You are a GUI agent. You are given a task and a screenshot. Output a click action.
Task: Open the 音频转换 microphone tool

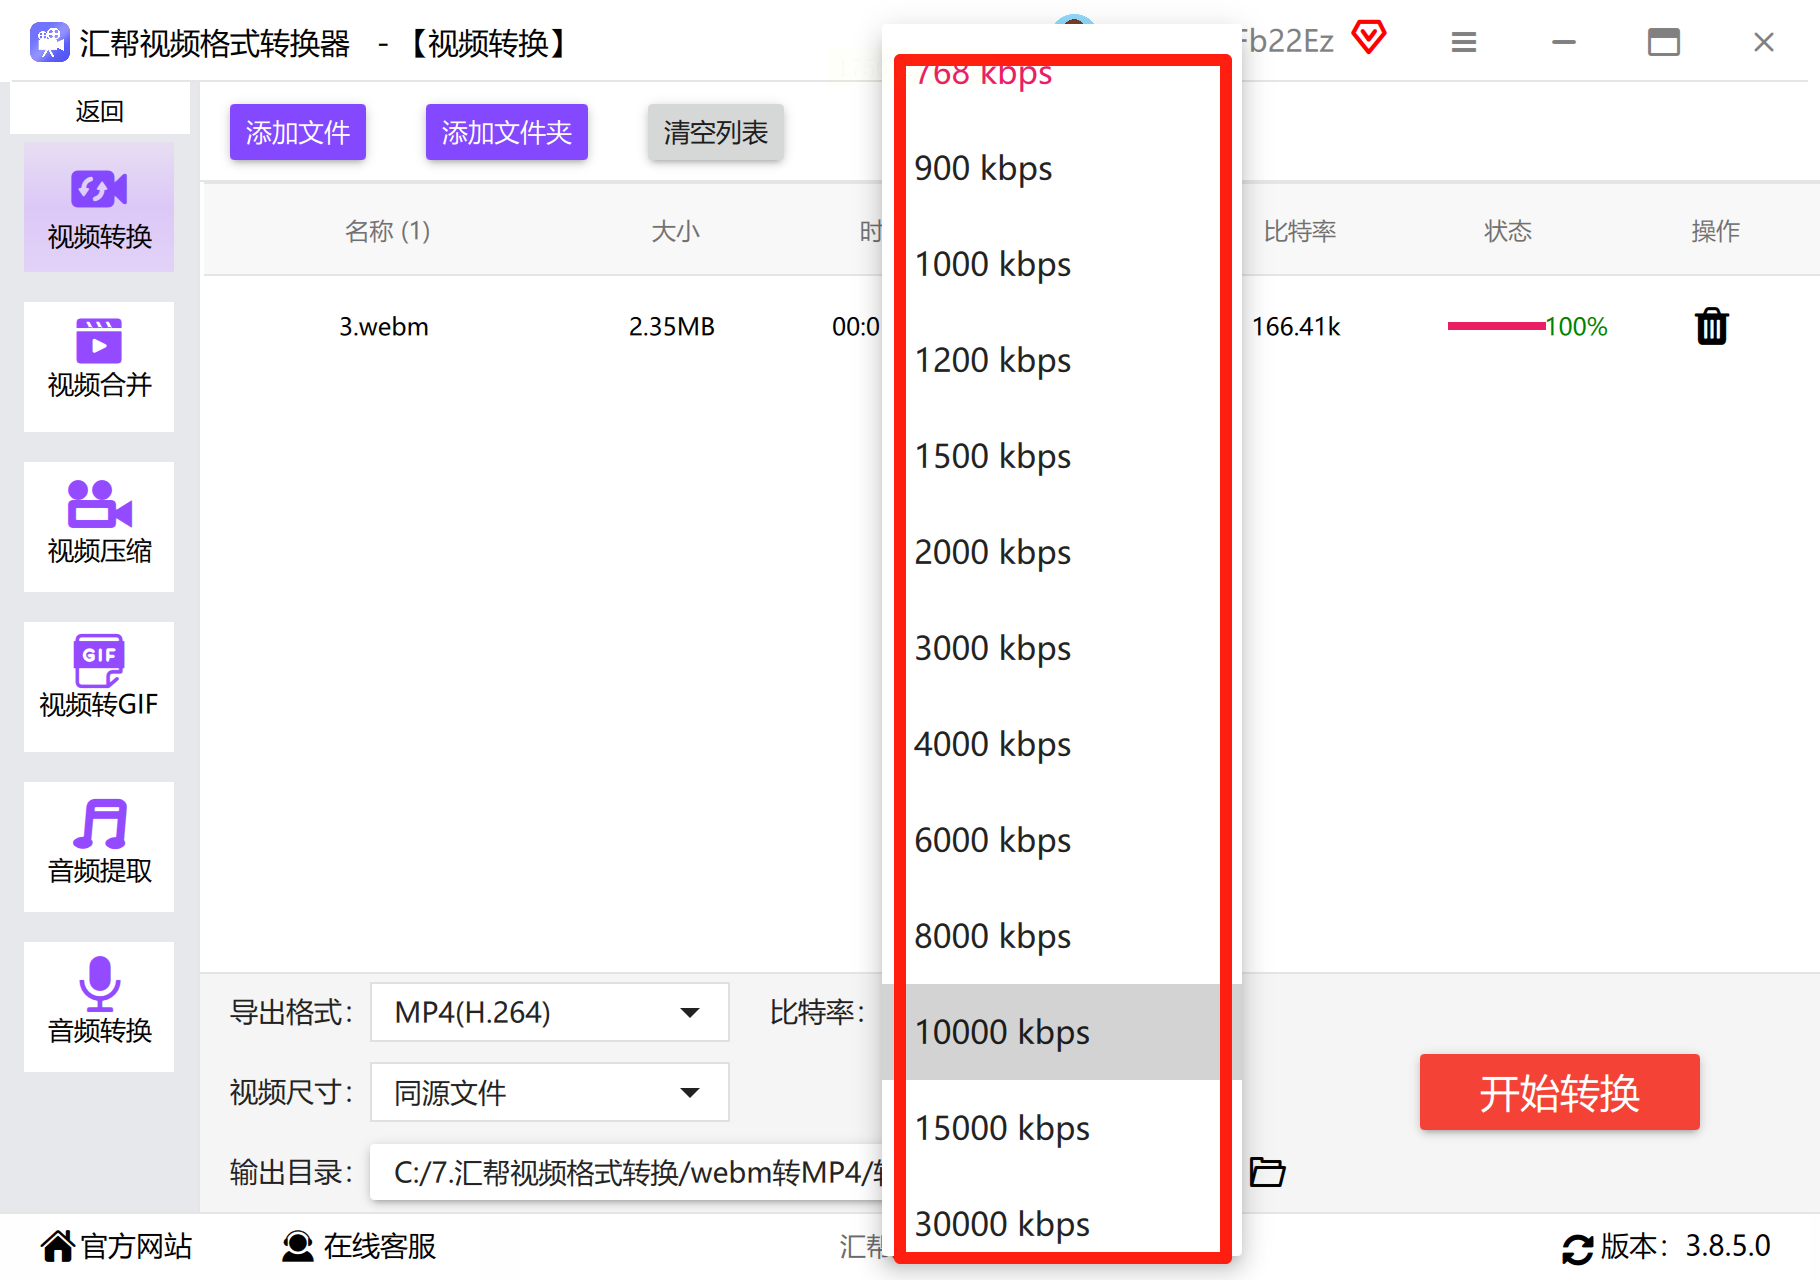99,1007
